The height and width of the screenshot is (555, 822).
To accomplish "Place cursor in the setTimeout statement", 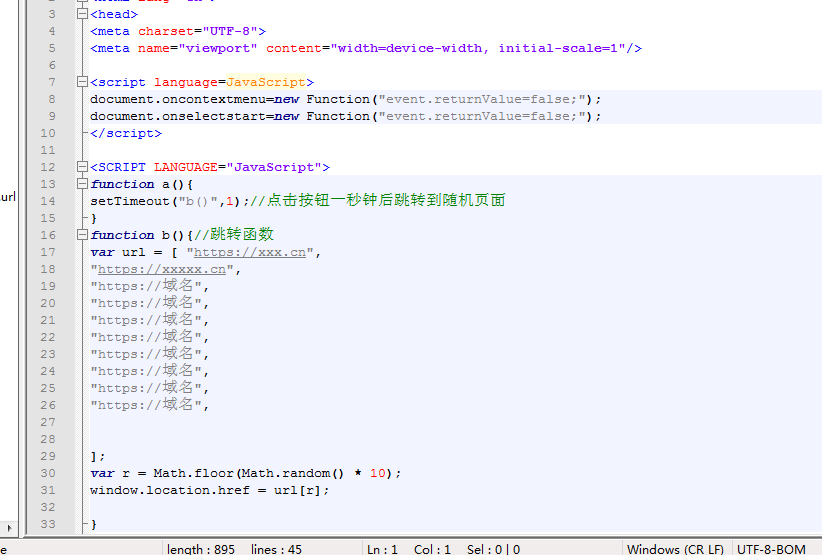I will [x=130, y=201].
